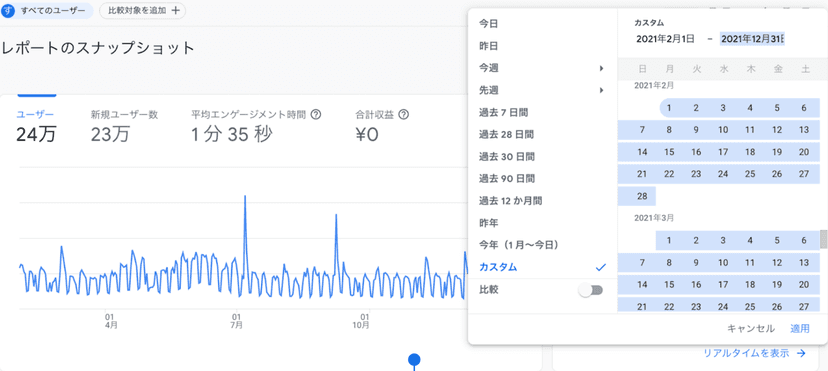
Task: Click the すべてのユーザー segment chip
Action: point(47,11)
